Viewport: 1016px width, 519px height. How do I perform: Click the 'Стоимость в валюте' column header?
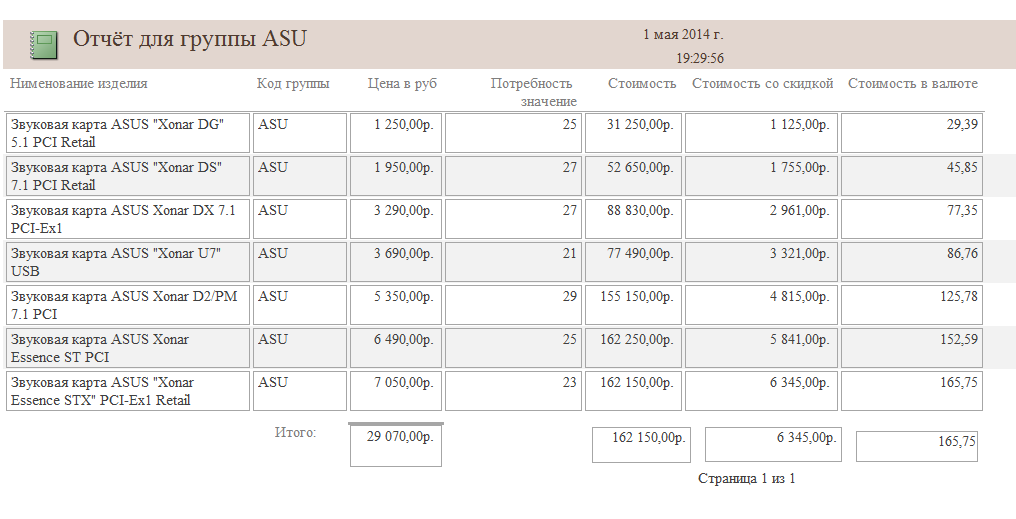912,83
